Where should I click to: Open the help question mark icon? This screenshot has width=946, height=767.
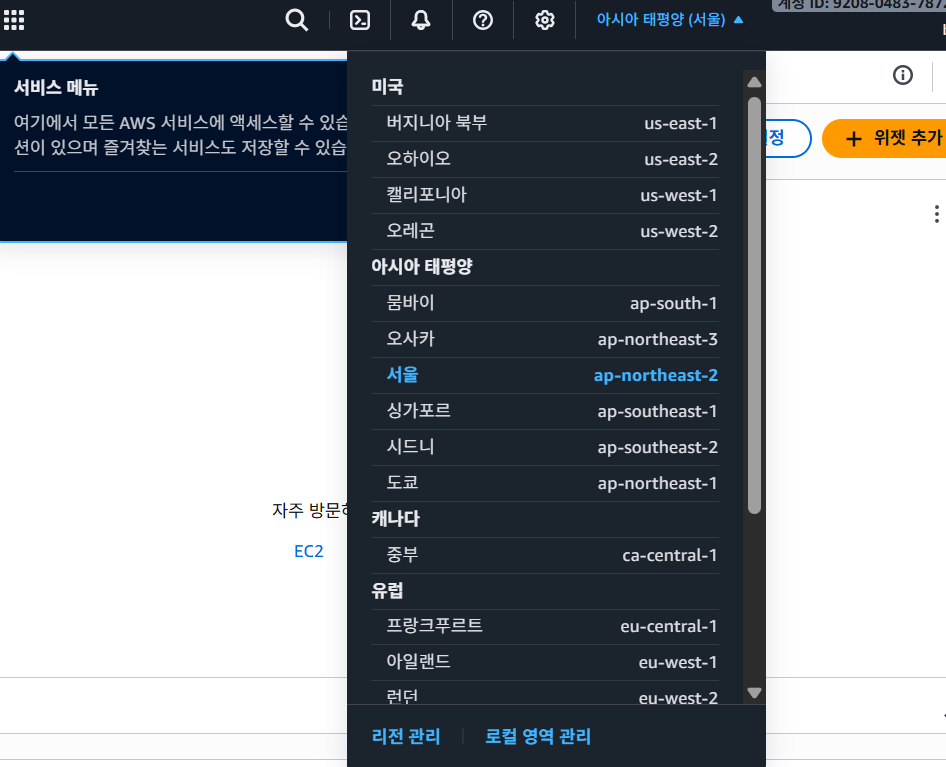point(483,20)
